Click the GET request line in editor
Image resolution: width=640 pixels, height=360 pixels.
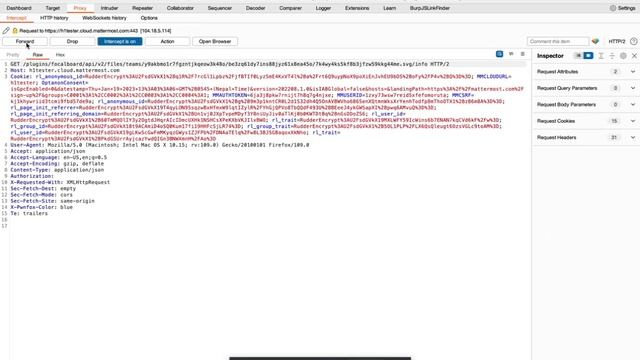tap(230, 64)
